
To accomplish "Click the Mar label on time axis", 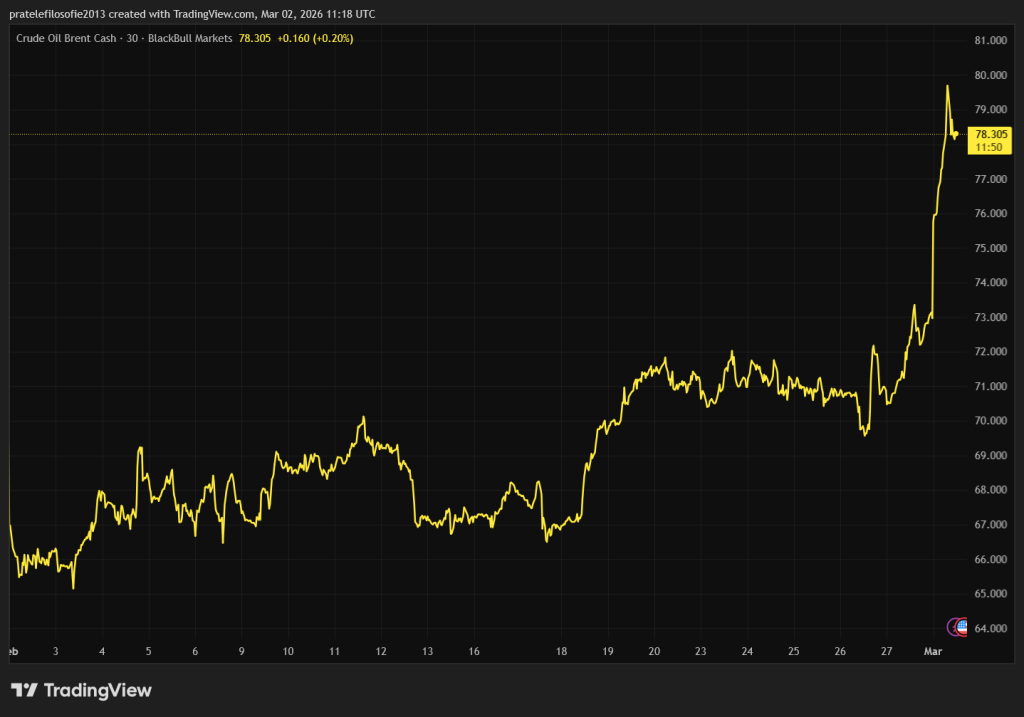I will click(x=934, y=651).
